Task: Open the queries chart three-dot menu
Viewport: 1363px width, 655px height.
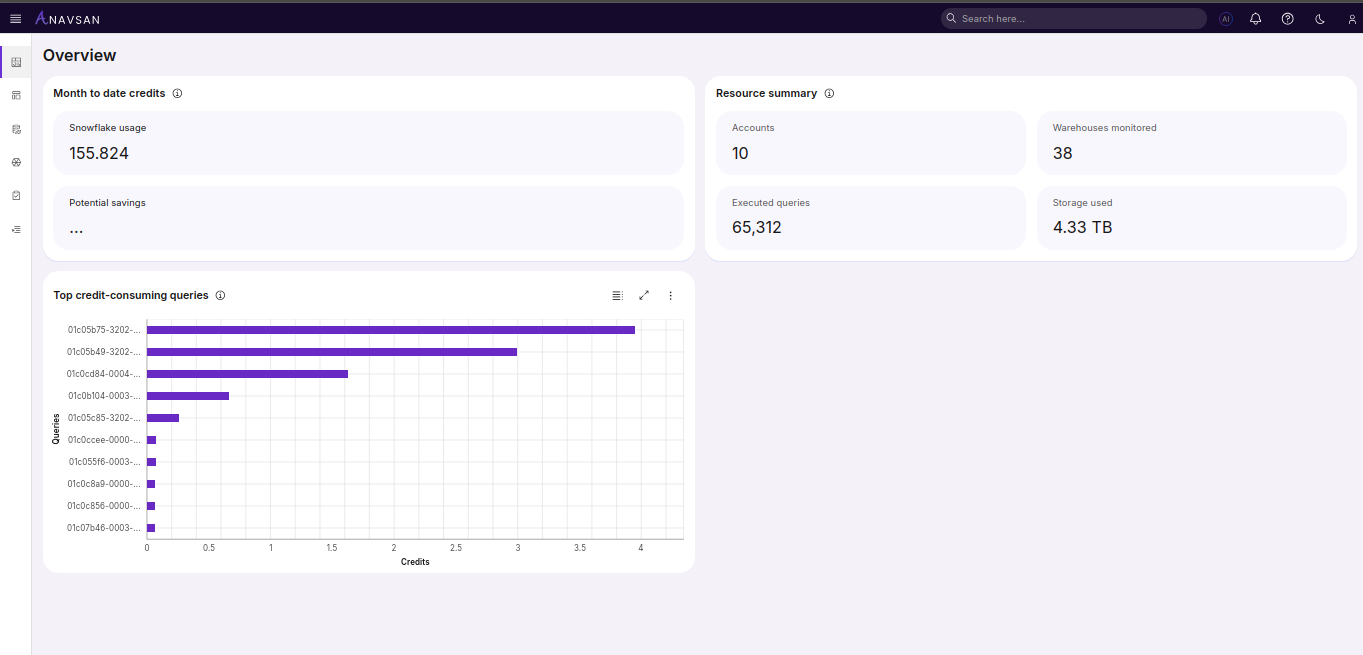Action: (671, 295)
